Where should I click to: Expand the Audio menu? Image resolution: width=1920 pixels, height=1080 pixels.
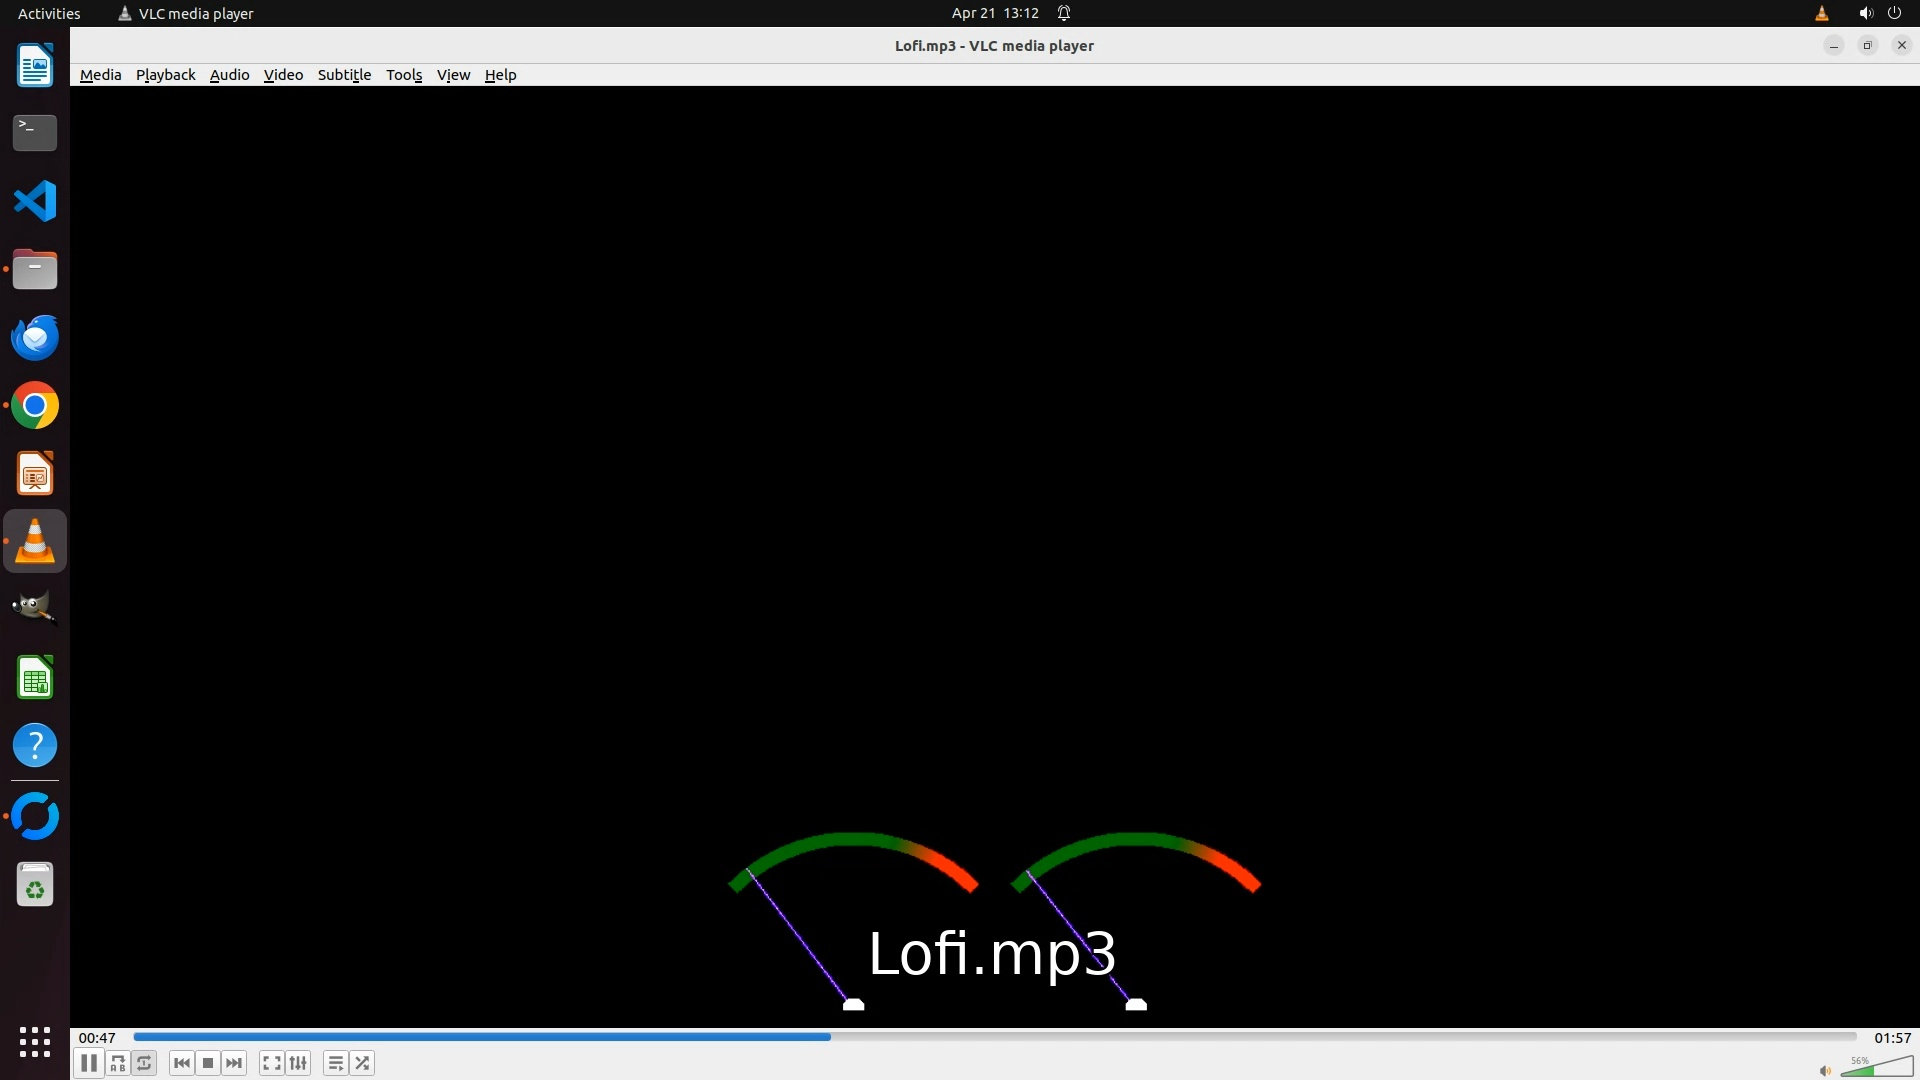tap(229, 75)
